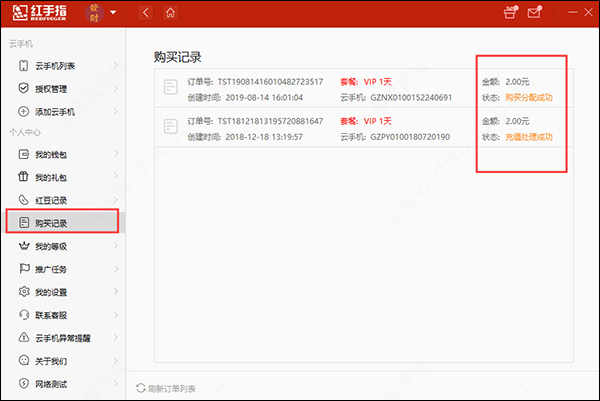Open 云手机列表 in the sidebar

pos(64,66)
